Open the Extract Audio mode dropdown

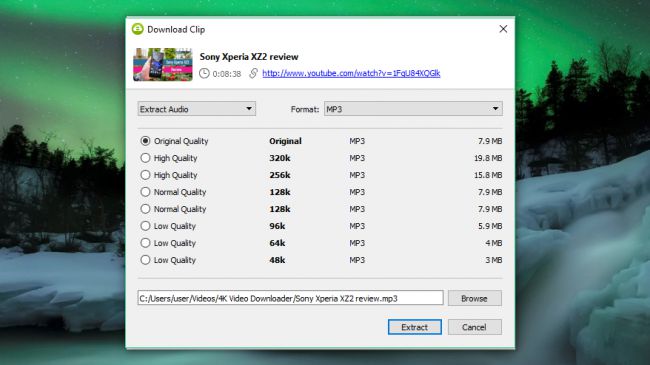click(196, 109)
